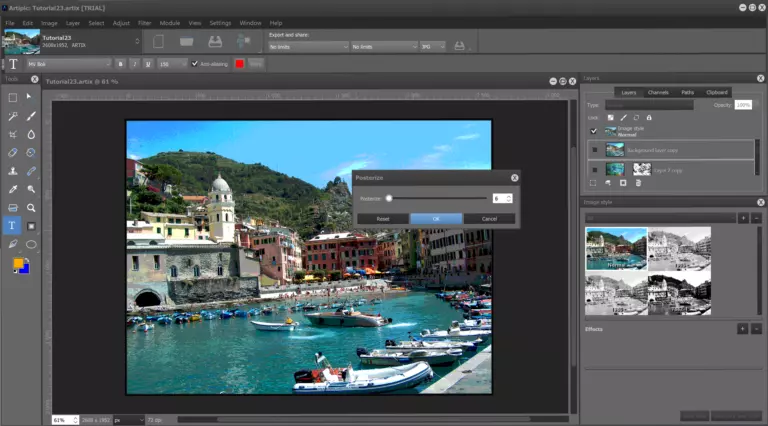Open the Filter menu
The width and height of the screenshot is (768, 426).
click(x=146, y=22)
